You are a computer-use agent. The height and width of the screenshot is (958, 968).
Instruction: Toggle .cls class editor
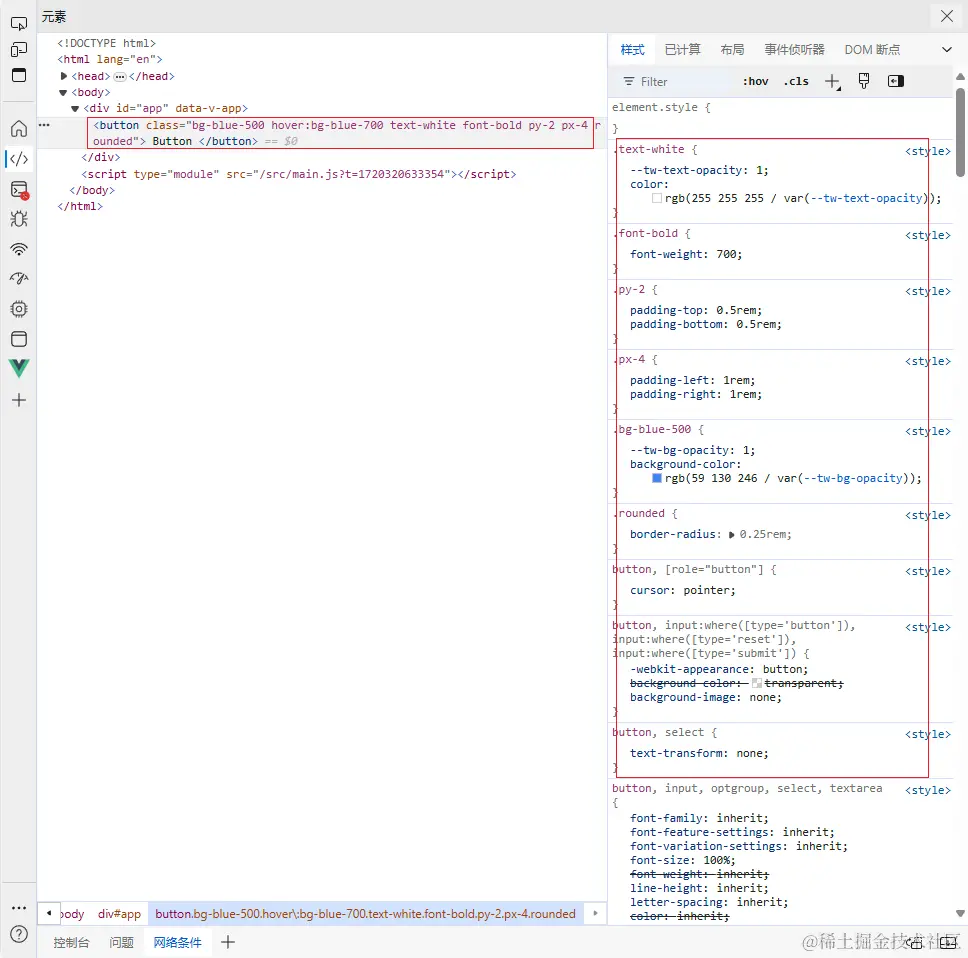(796, 81)
